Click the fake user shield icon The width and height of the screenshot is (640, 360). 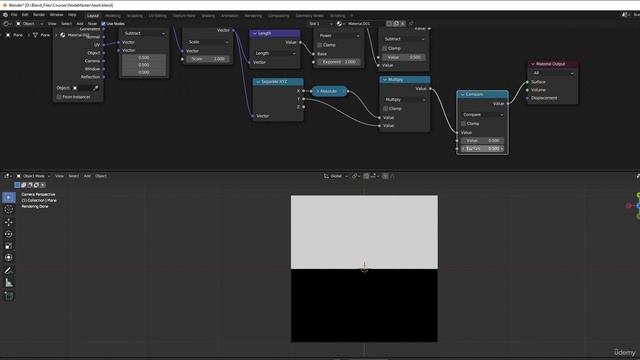(x=389, y=24)
